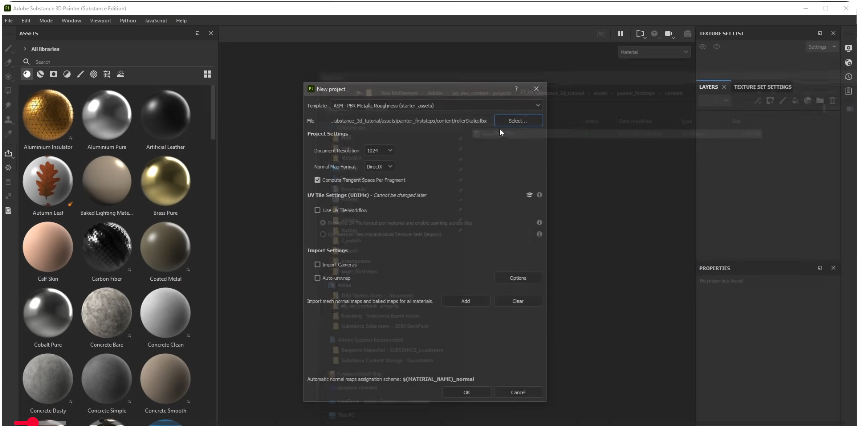
Task: Select Convert UV Tiles into individual Texture Sets radio
Action: [x=323, y=234]
